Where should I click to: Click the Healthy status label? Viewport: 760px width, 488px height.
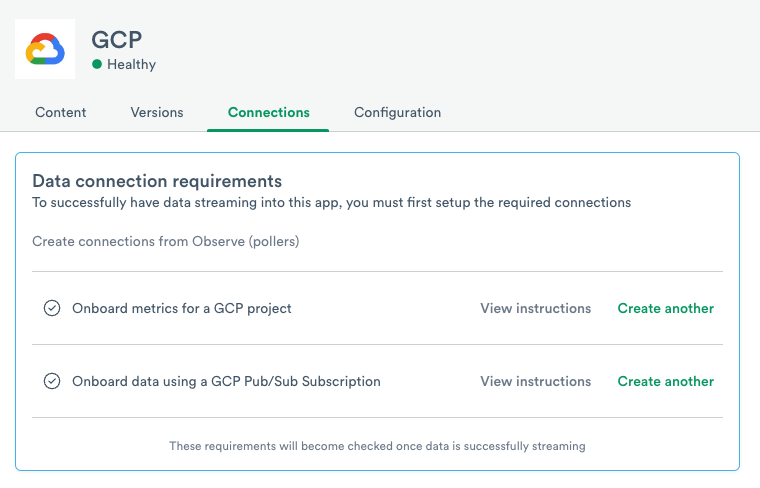coord(131,64)
